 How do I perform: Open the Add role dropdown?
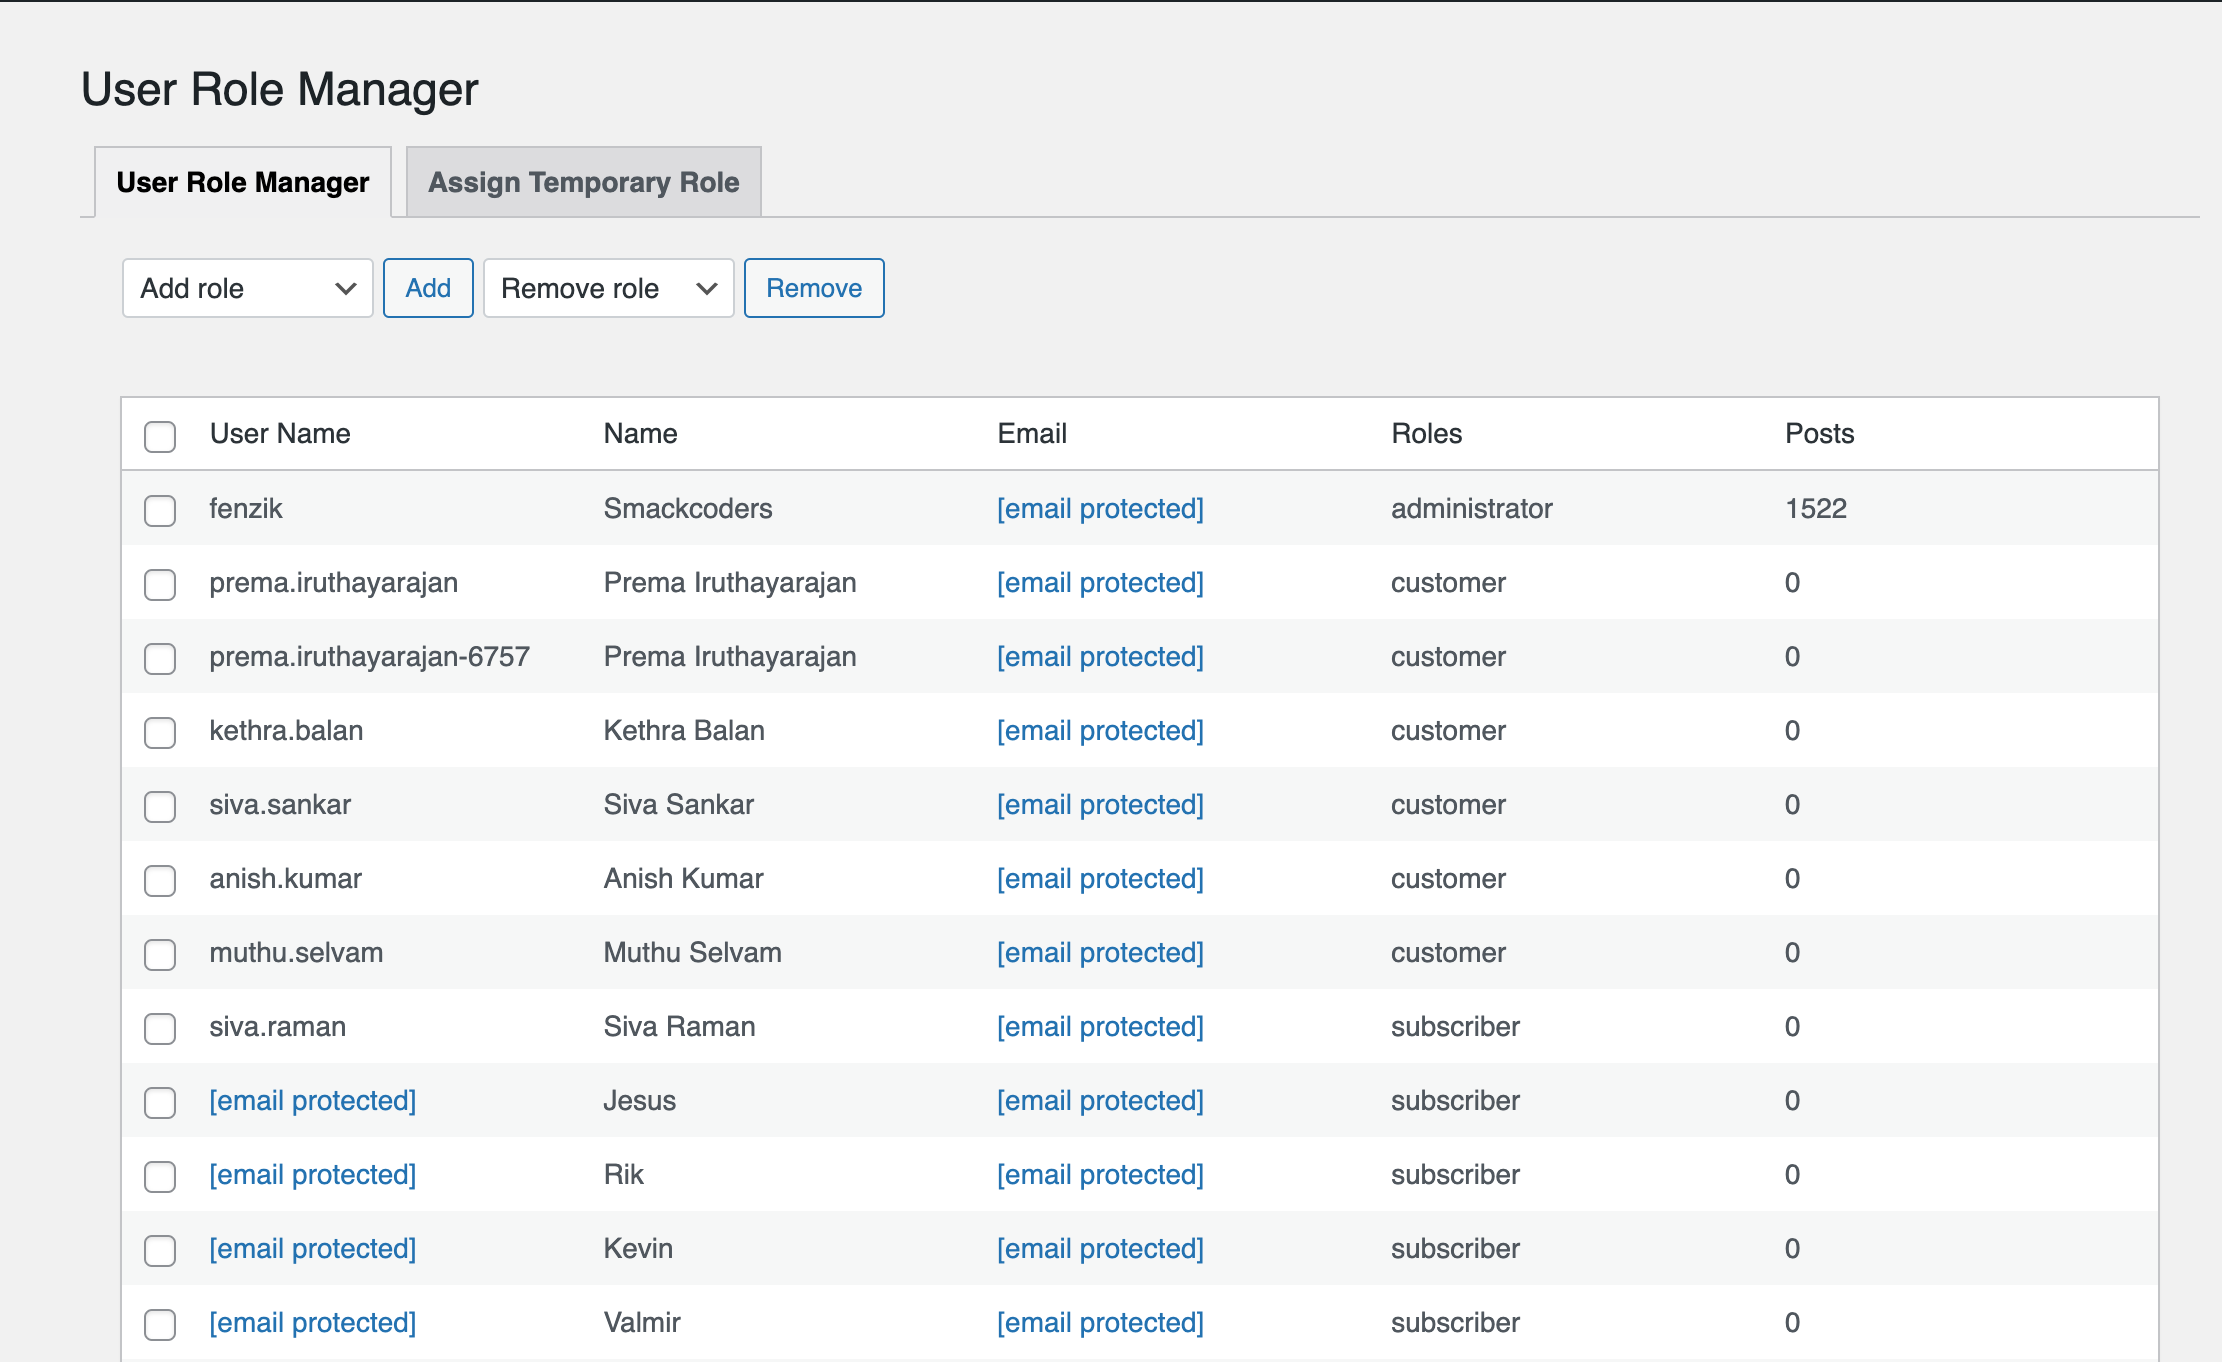(246, 288)
